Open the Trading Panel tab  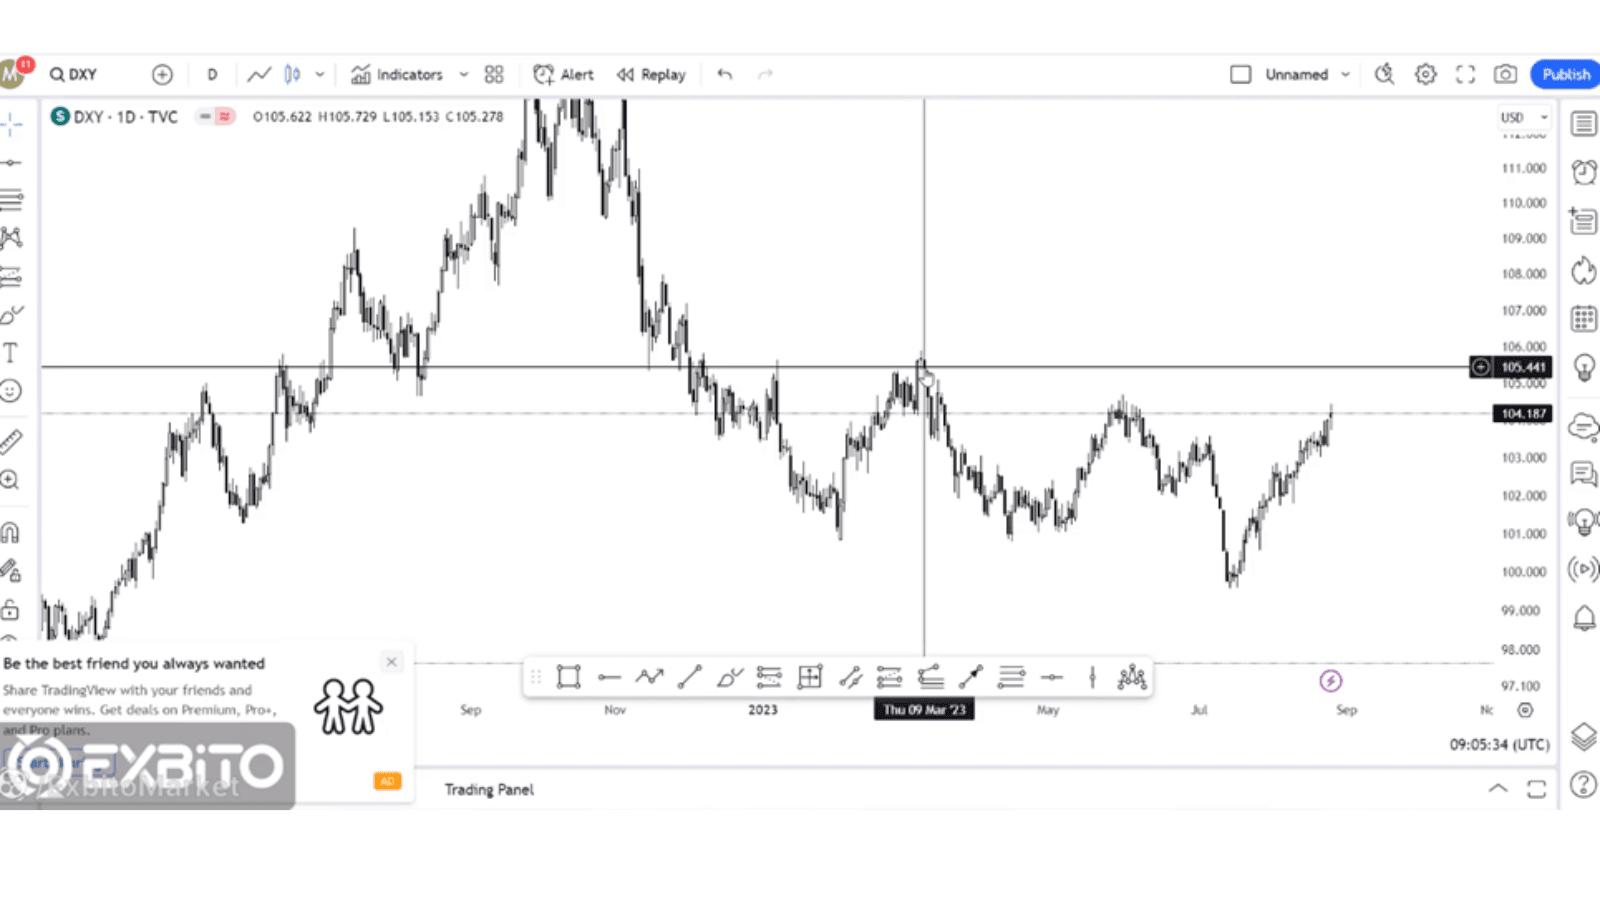point(489,789)
